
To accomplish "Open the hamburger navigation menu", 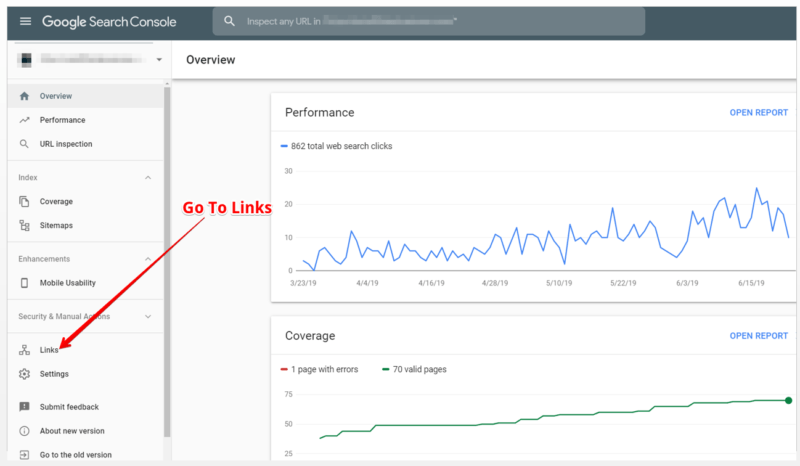I will coord(25,21).
